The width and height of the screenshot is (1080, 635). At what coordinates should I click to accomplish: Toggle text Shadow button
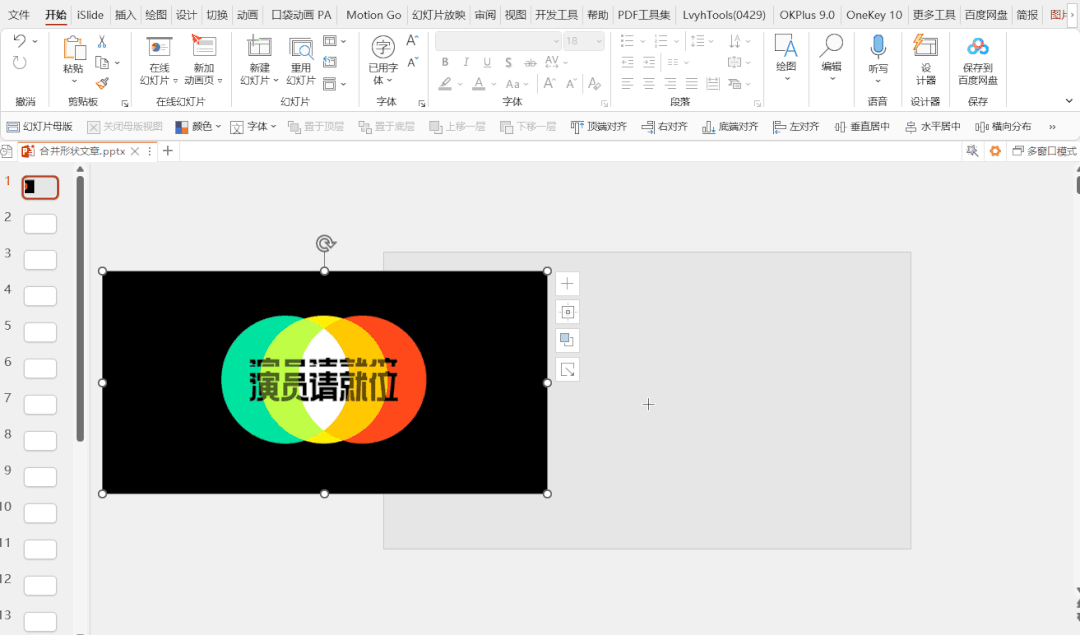coord(508,63)
